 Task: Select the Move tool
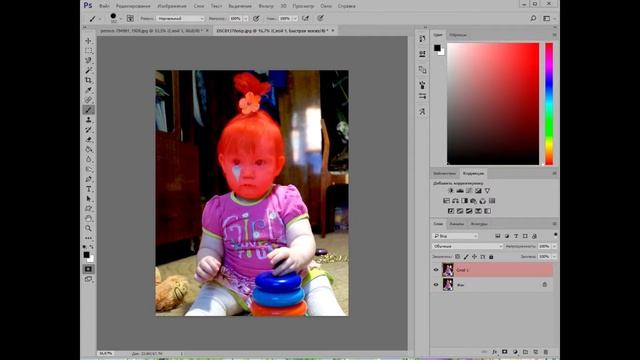coord(89,41)
